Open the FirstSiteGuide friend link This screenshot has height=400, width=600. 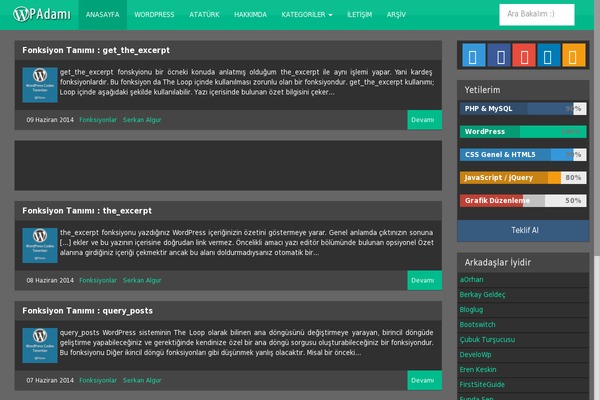tap(482, 384)
